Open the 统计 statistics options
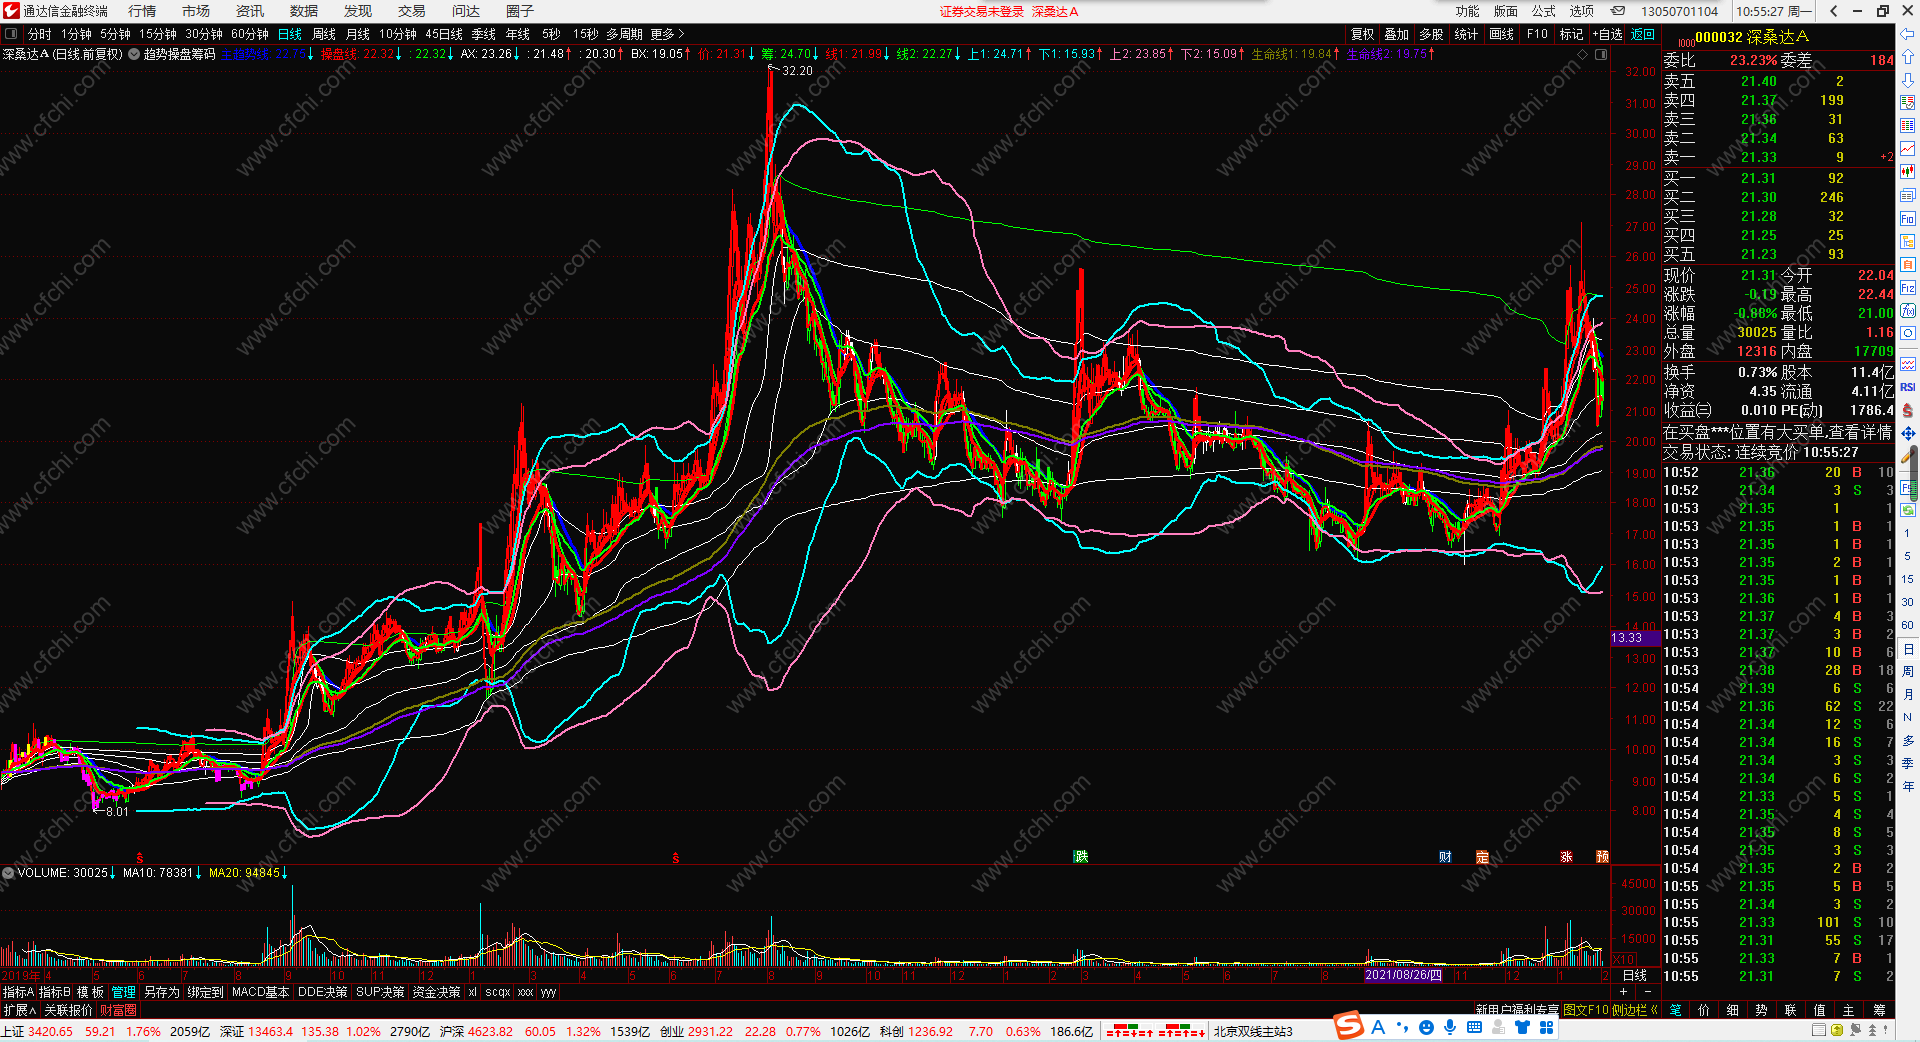Viewport: 1920px width, 1042px height. point(1466,34)
